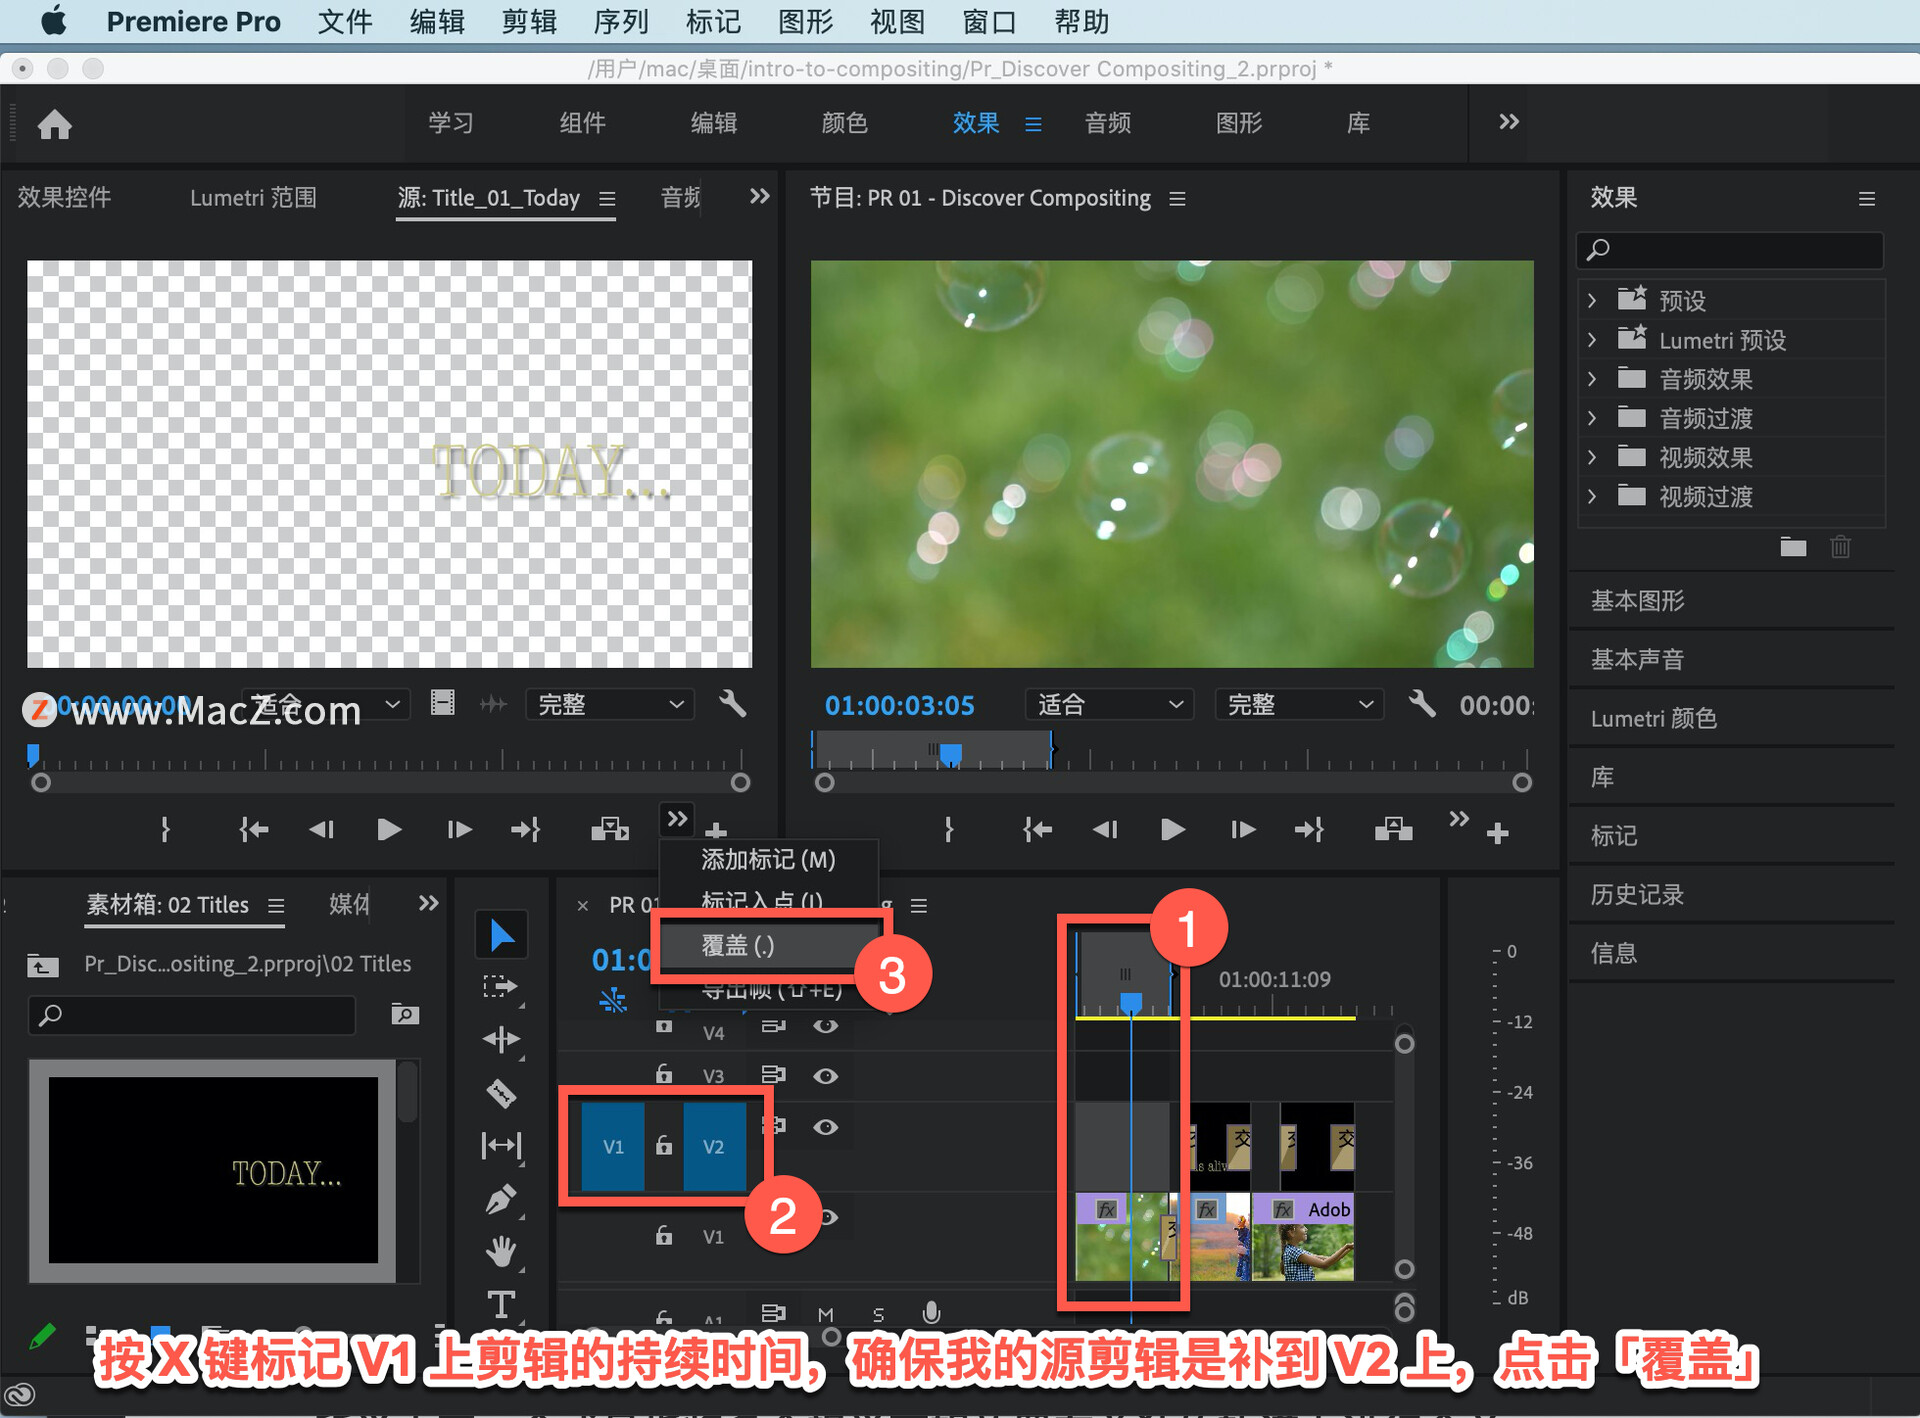This screenshot has width=1920, height=1418.
Task: Open the 序列 menu
Action: coord(621,21)
